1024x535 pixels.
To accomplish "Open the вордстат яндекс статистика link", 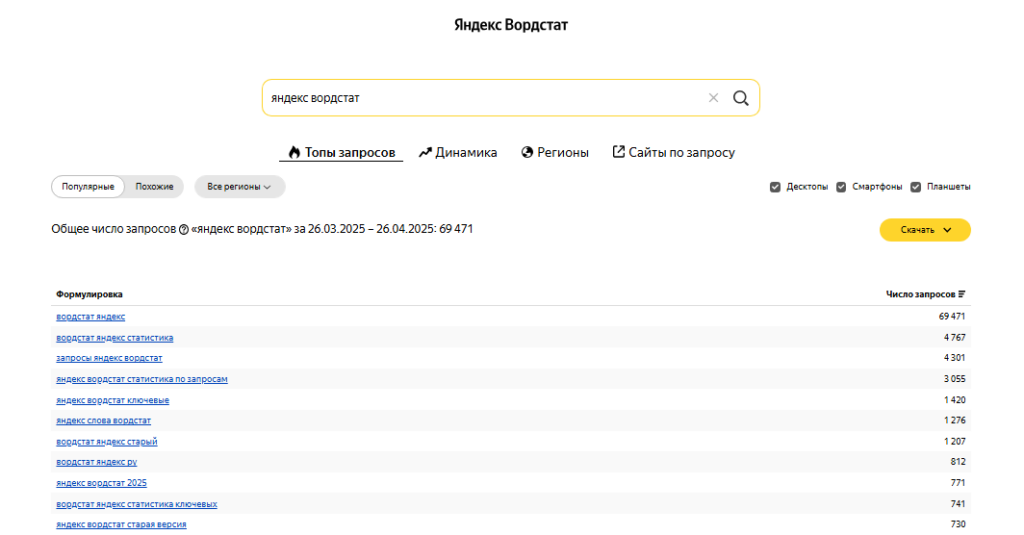I will pyautogui.click(x=115, y=338).
